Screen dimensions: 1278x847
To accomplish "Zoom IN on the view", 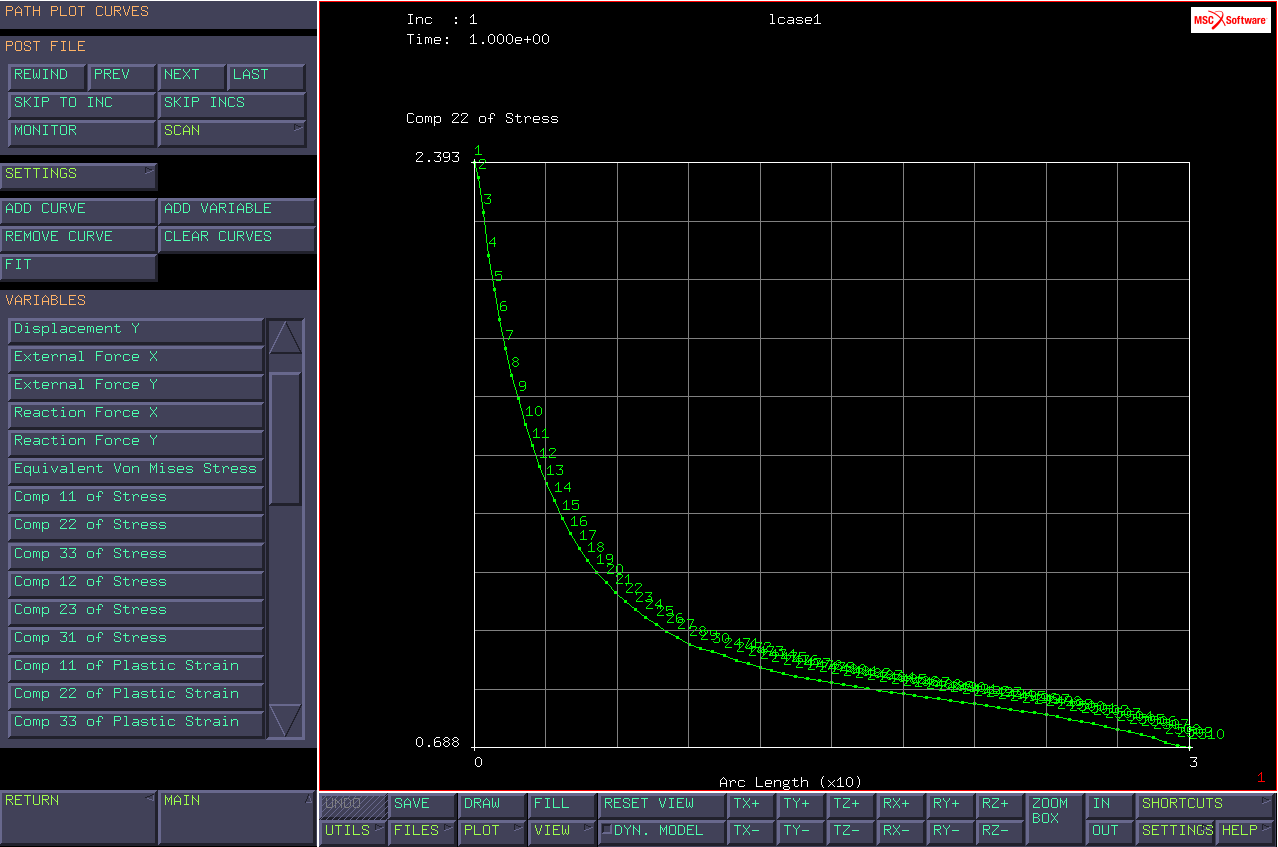I will 1110,804.
